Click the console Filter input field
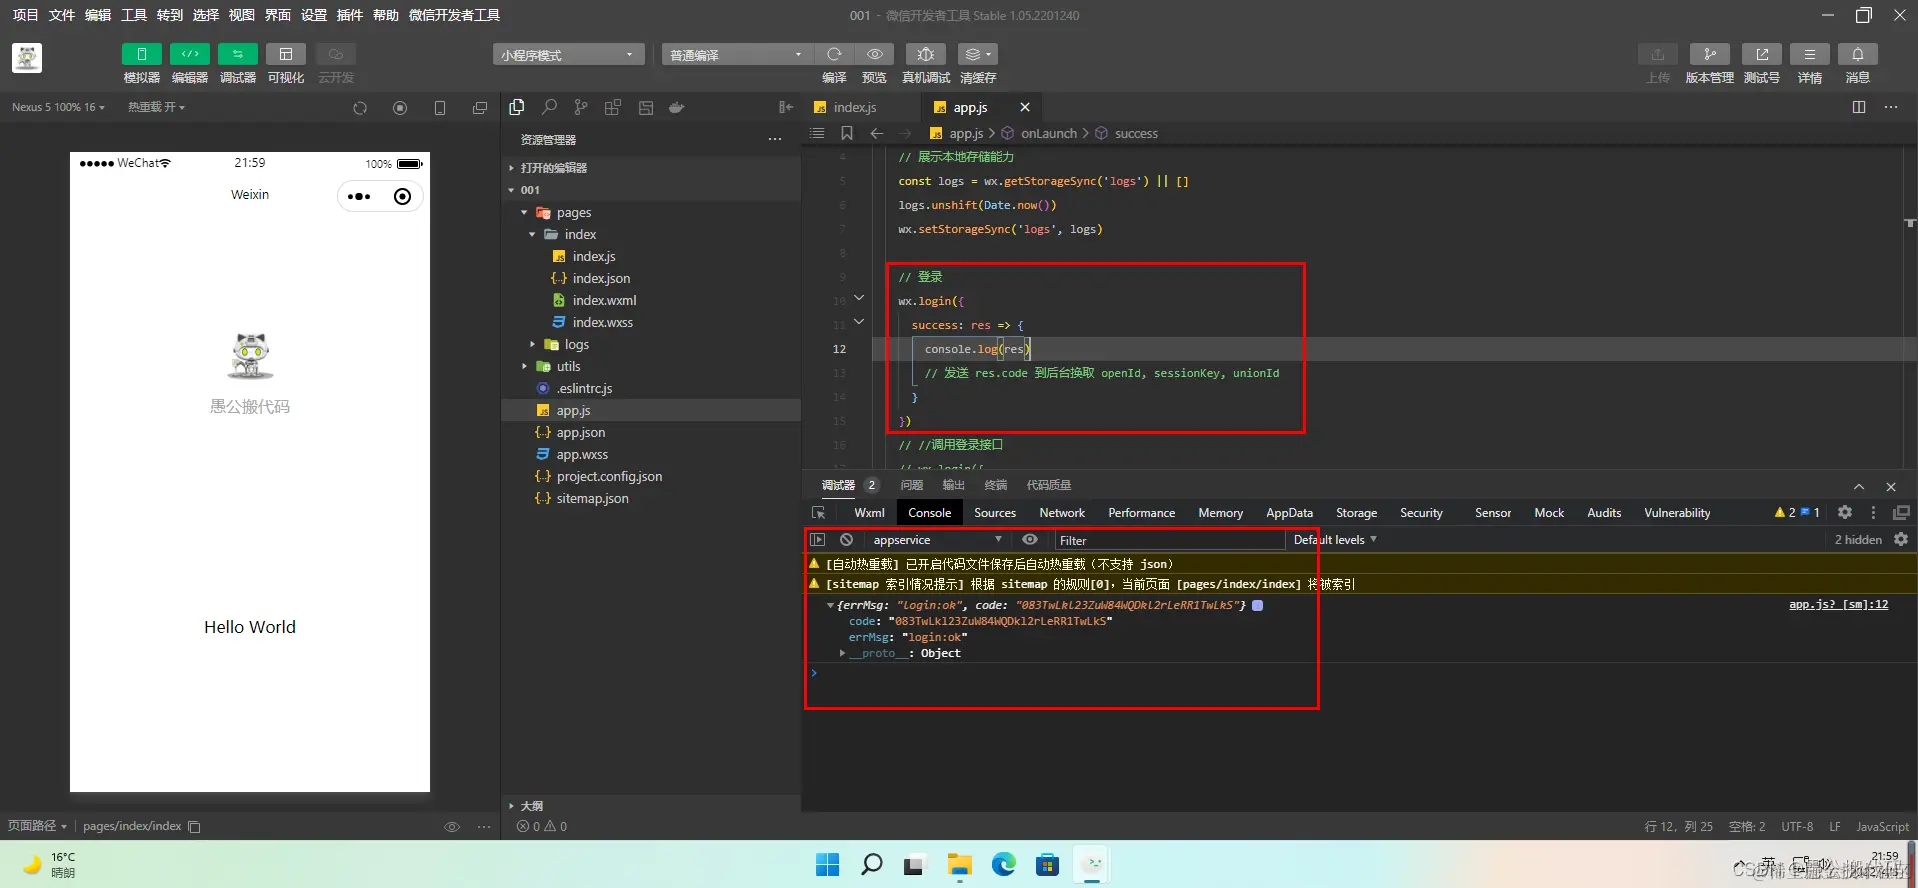This screenshot has width=1918, height=888. [1170, 540]
